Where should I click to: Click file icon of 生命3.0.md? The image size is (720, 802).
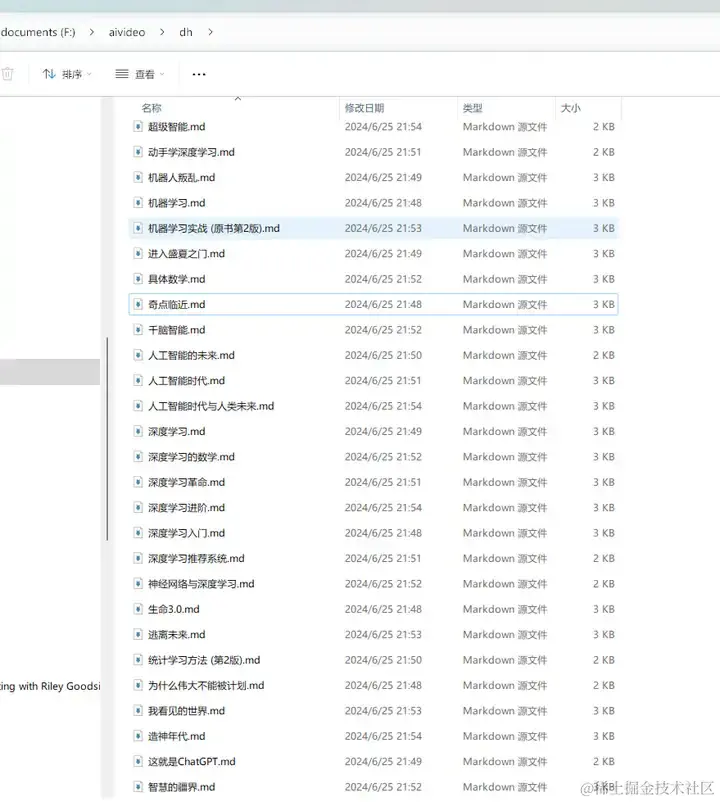pos(138,609)
